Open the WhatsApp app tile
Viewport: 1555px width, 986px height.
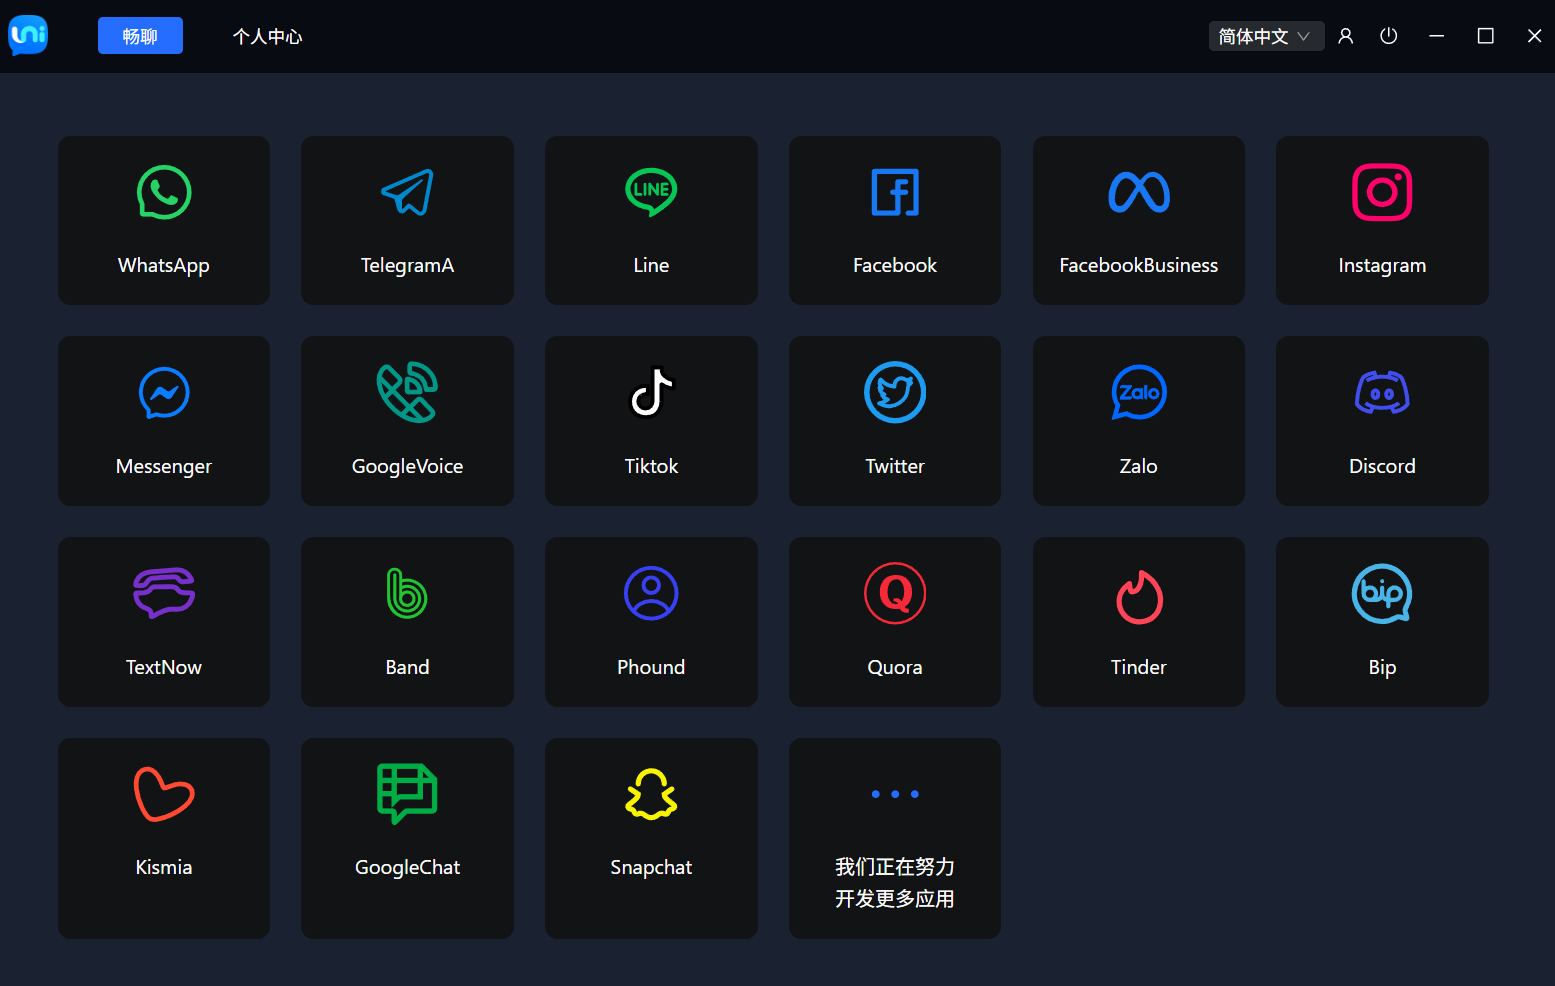pyautogui.click(x=164, y=220)
